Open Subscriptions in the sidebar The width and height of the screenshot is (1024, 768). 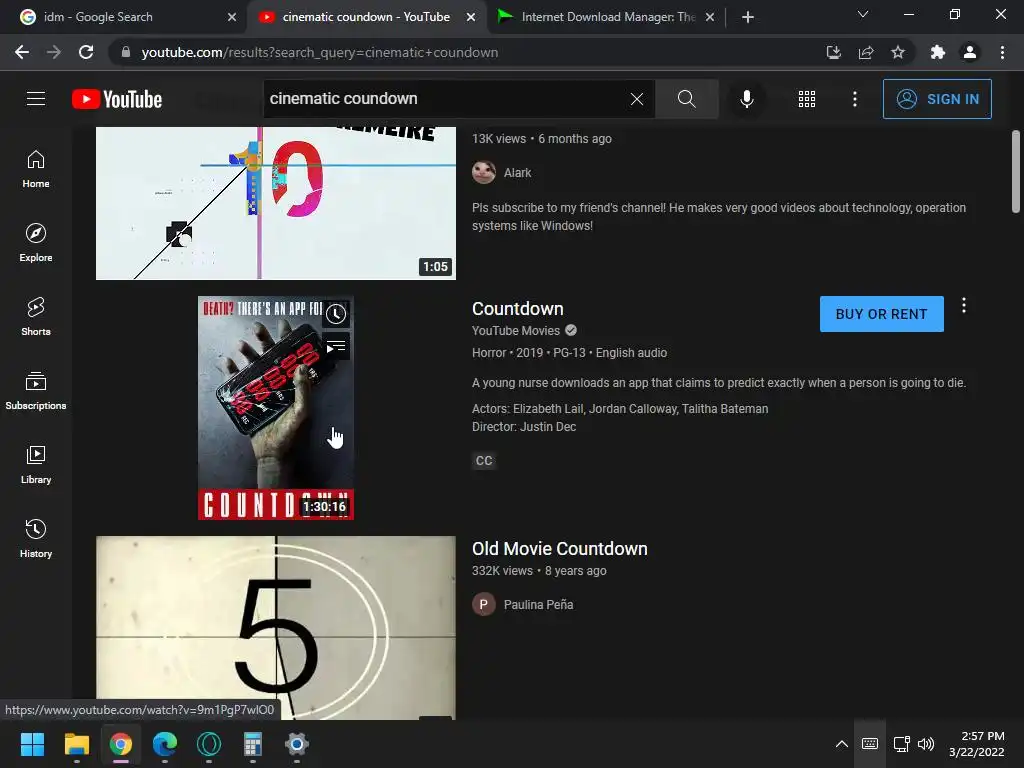point(36,391)
